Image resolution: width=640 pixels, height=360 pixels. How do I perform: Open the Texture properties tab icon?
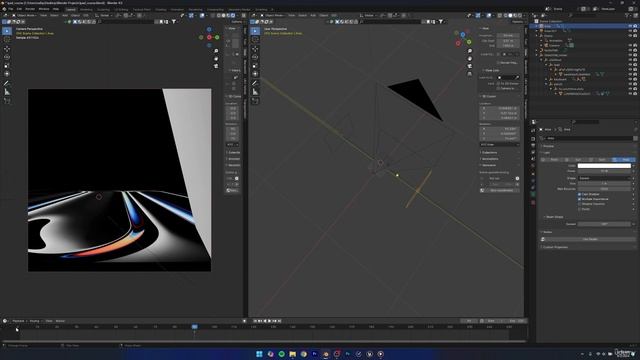click(x=533, y=202)
